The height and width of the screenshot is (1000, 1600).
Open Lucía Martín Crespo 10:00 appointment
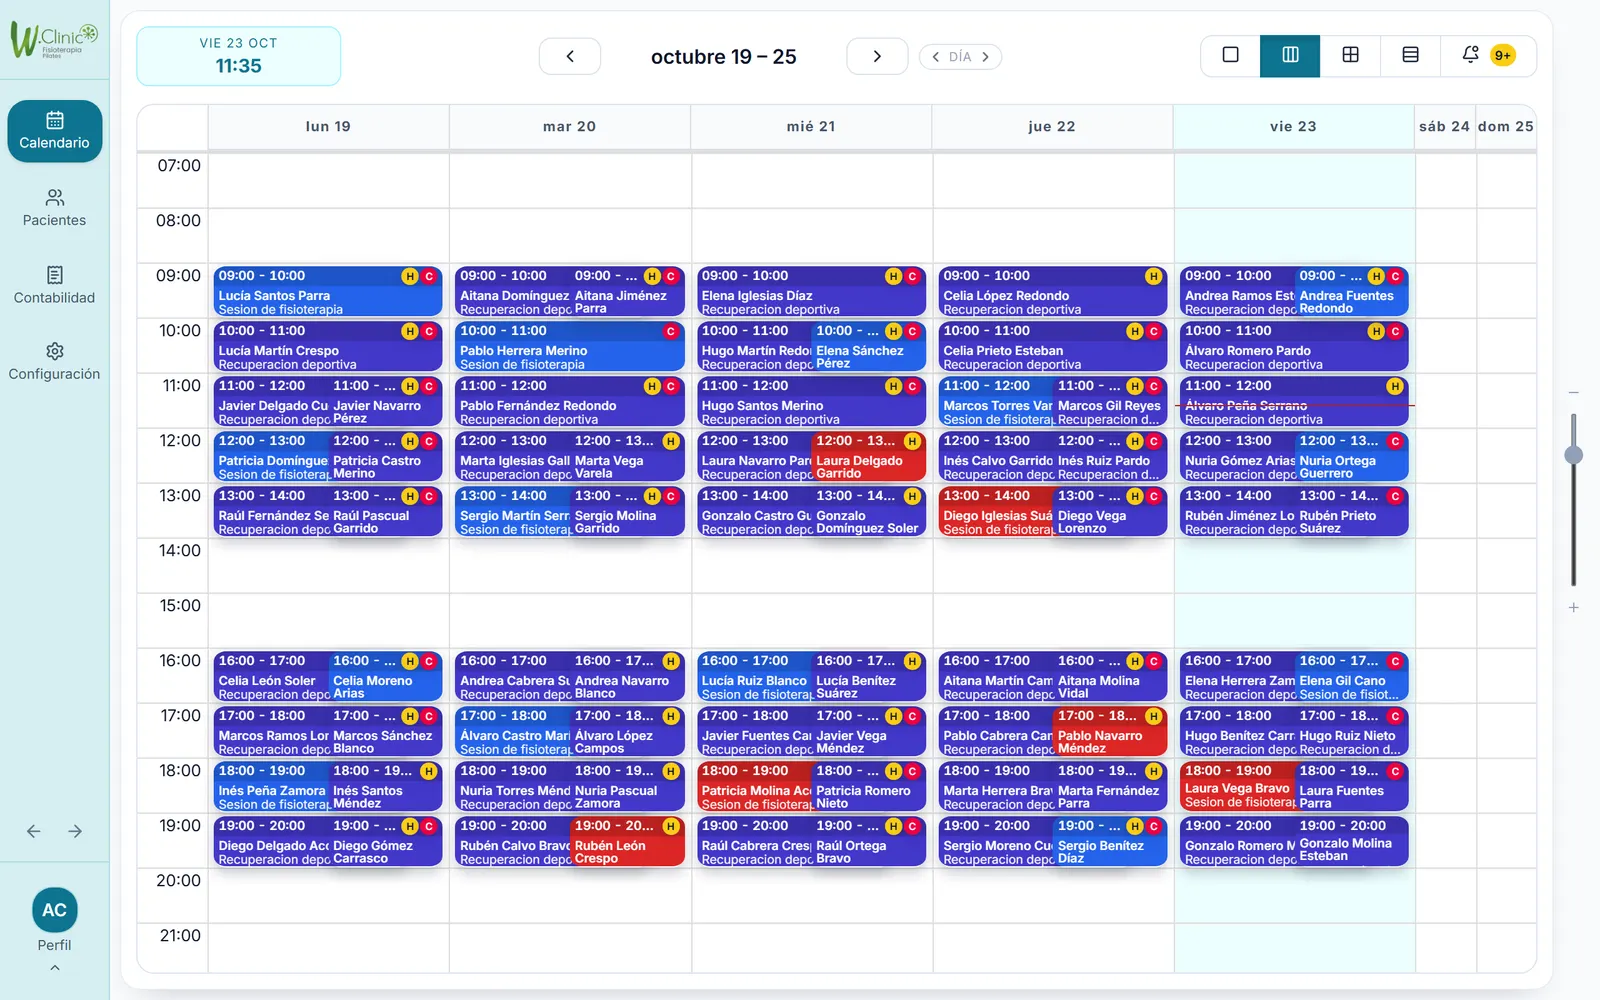328,346
